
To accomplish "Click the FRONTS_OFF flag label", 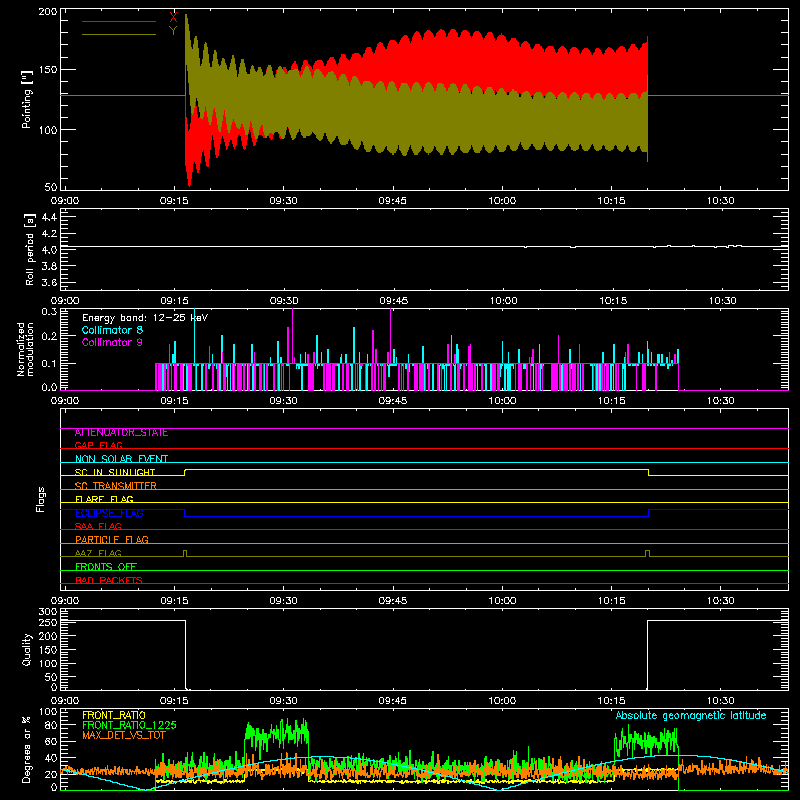I will 106,567.
